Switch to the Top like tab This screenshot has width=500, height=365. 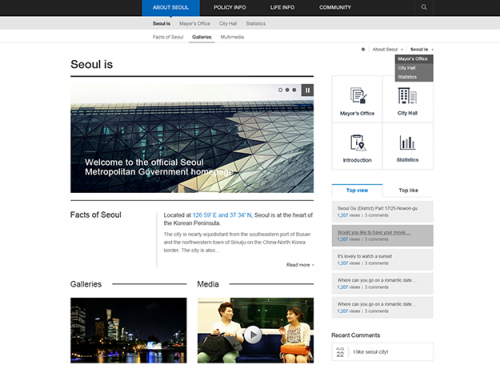coord(408,190)
